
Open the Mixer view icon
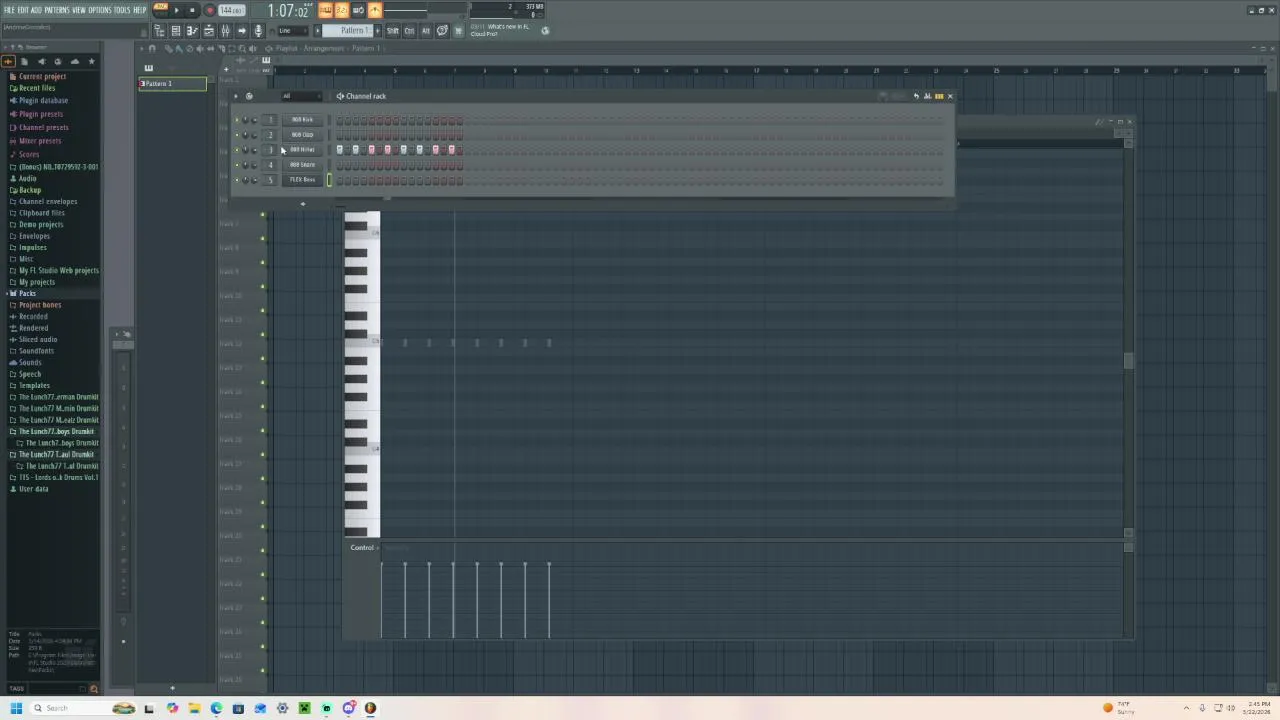click(x=225, y=30)
